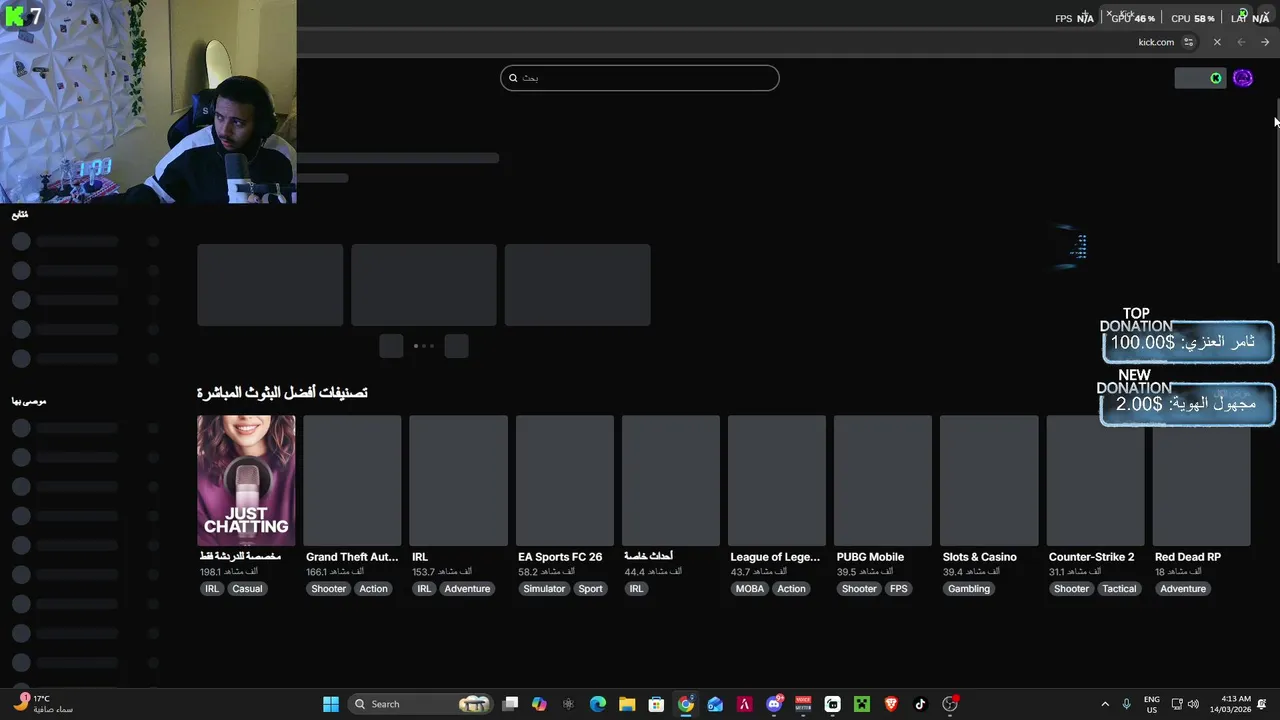Select Shooter tag under Grand Theft Auto

tap(328, 589)
